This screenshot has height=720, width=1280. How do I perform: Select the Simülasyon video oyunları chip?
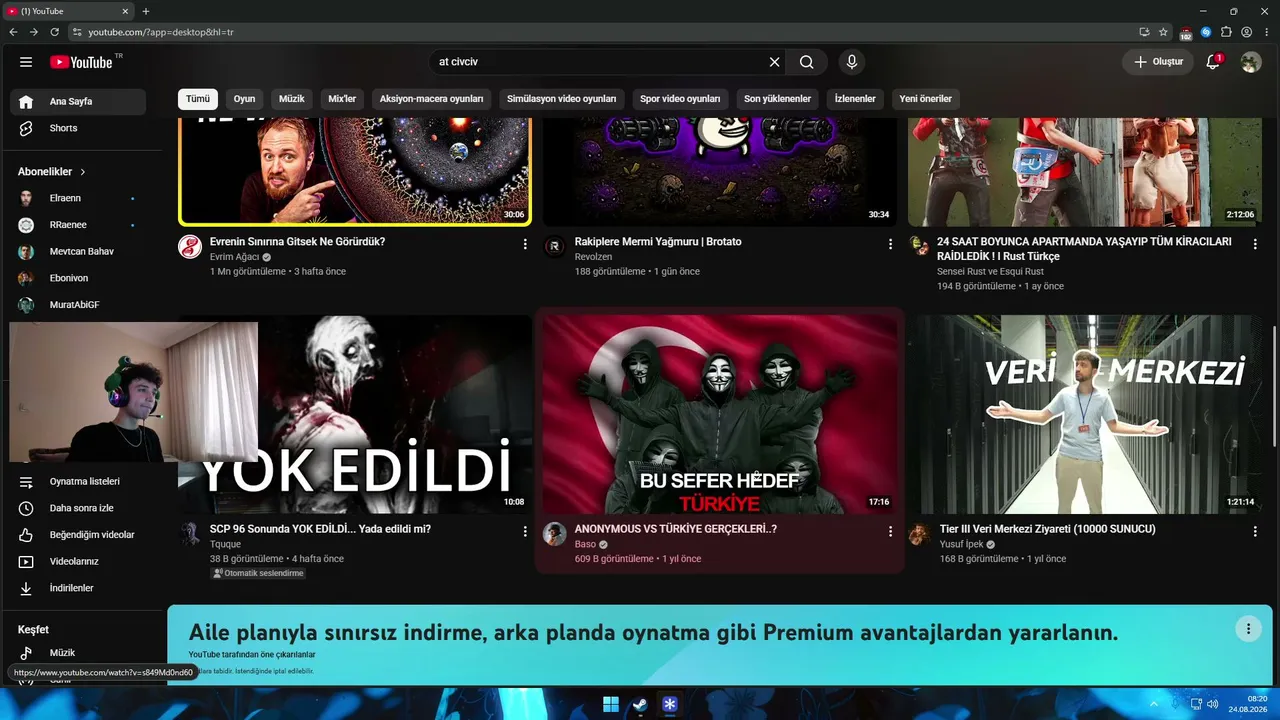(561, 99)
